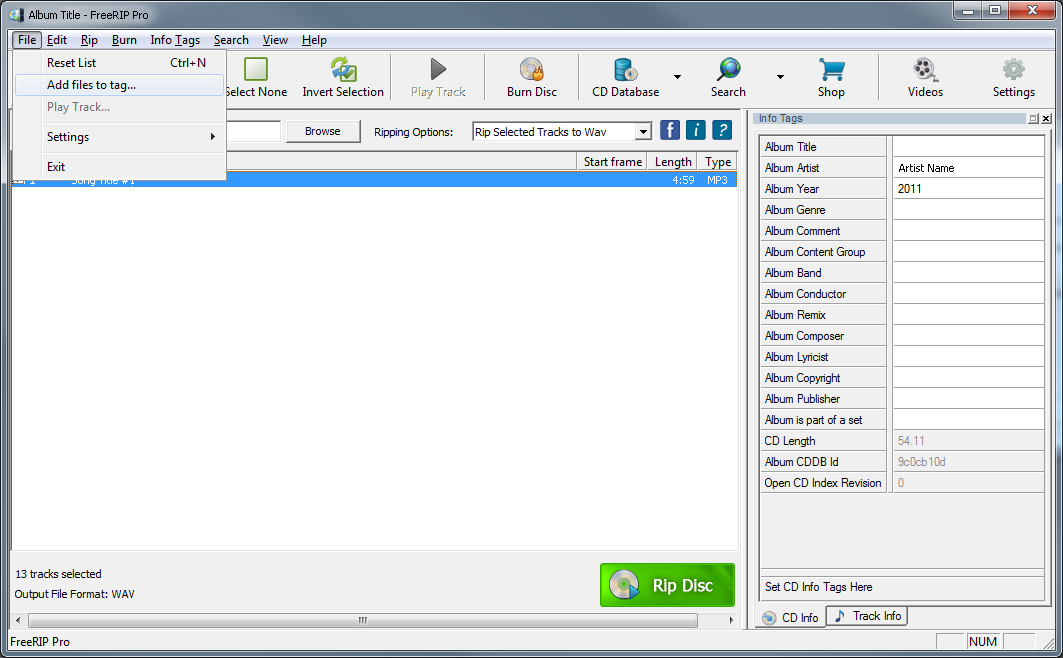Click the scrollbar left arrow
The height and width of the screenshot is (658, 1063).
point(18,620)
